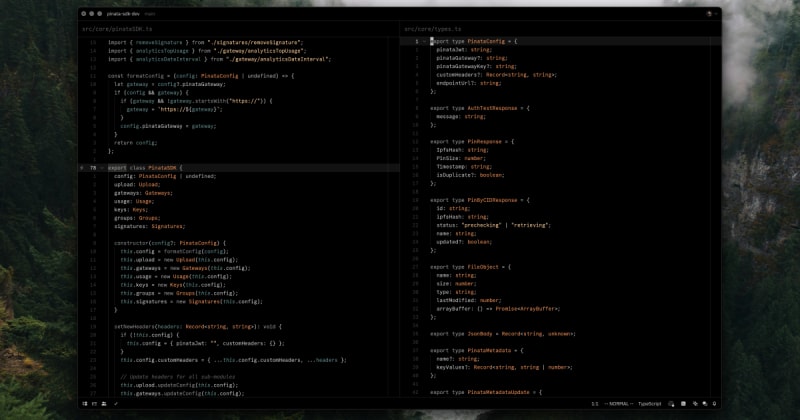Click the second icon from right in status bar
The image size is (800, 420).
click(703, 404)
